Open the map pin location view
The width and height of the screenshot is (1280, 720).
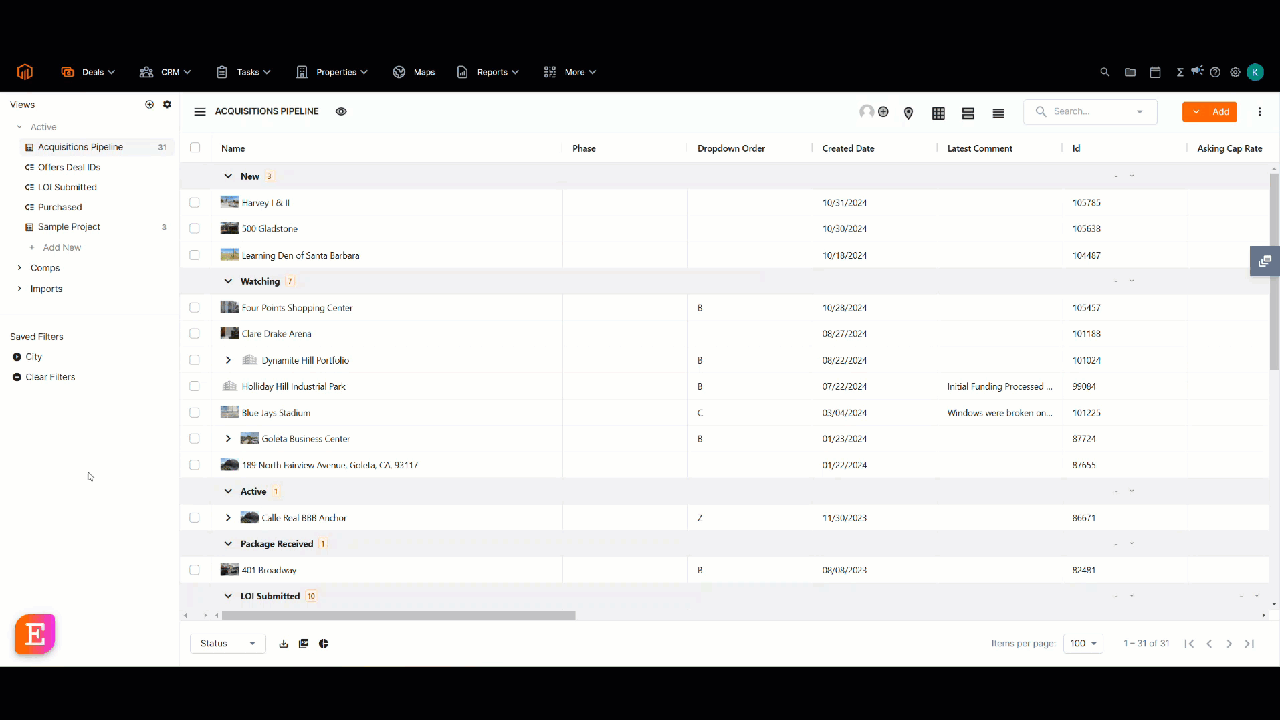tap(908, 113)
